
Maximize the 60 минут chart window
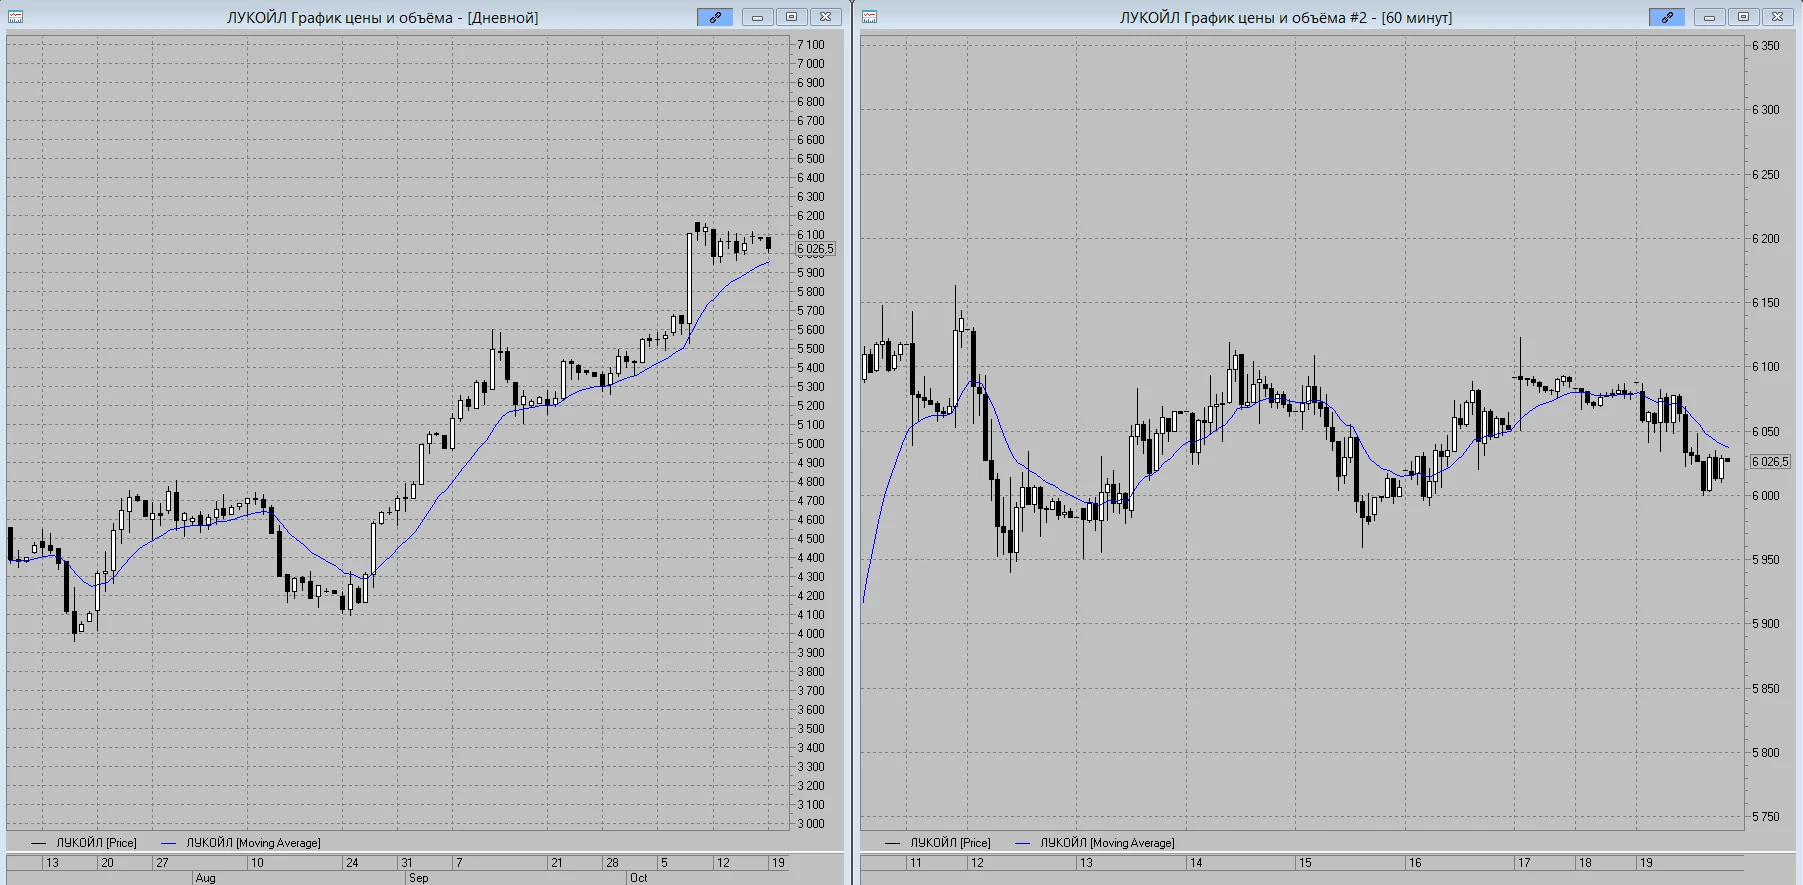[x=1743, y=17]
